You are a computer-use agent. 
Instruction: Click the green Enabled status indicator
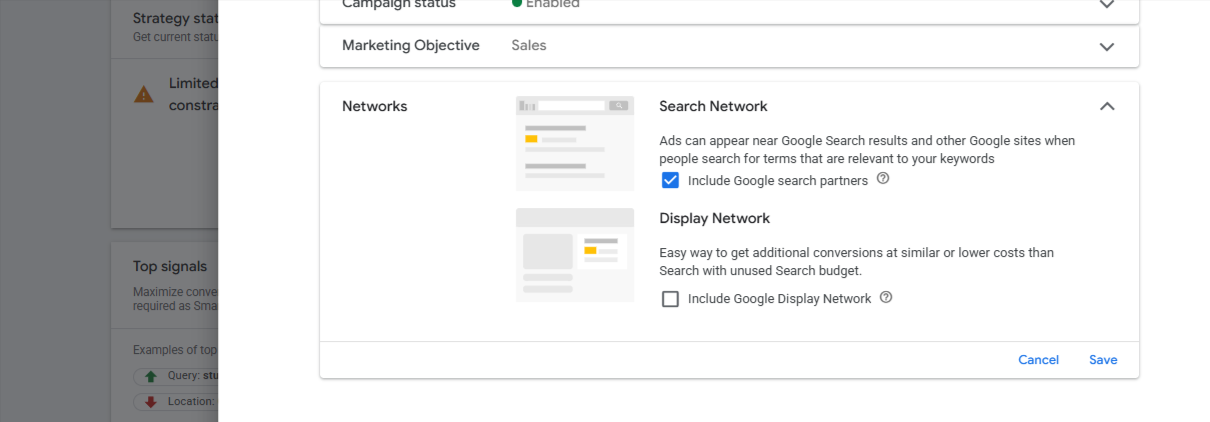(x=516, y=3)
